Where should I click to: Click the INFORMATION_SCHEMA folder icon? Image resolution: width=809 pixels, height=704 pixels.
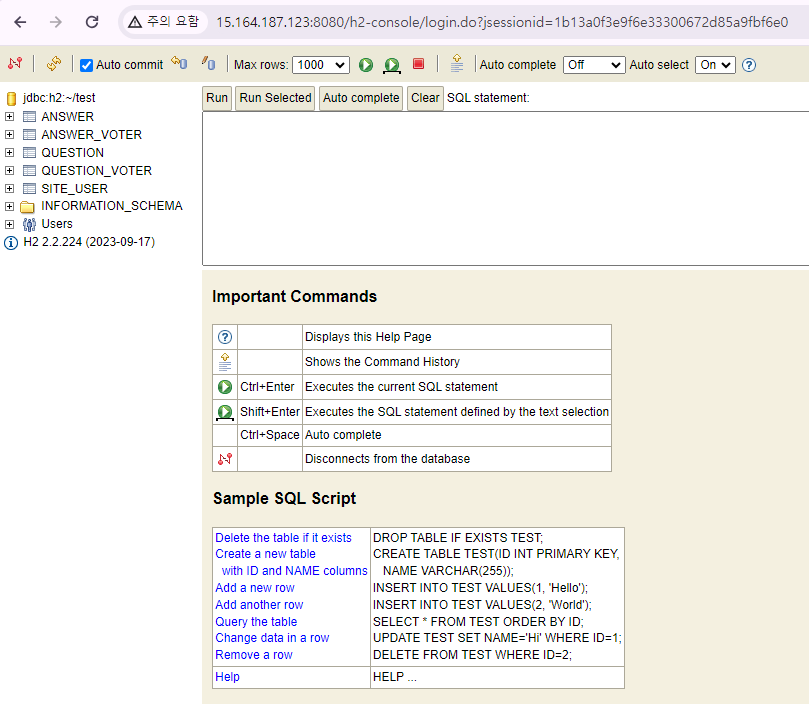(27, 207)
